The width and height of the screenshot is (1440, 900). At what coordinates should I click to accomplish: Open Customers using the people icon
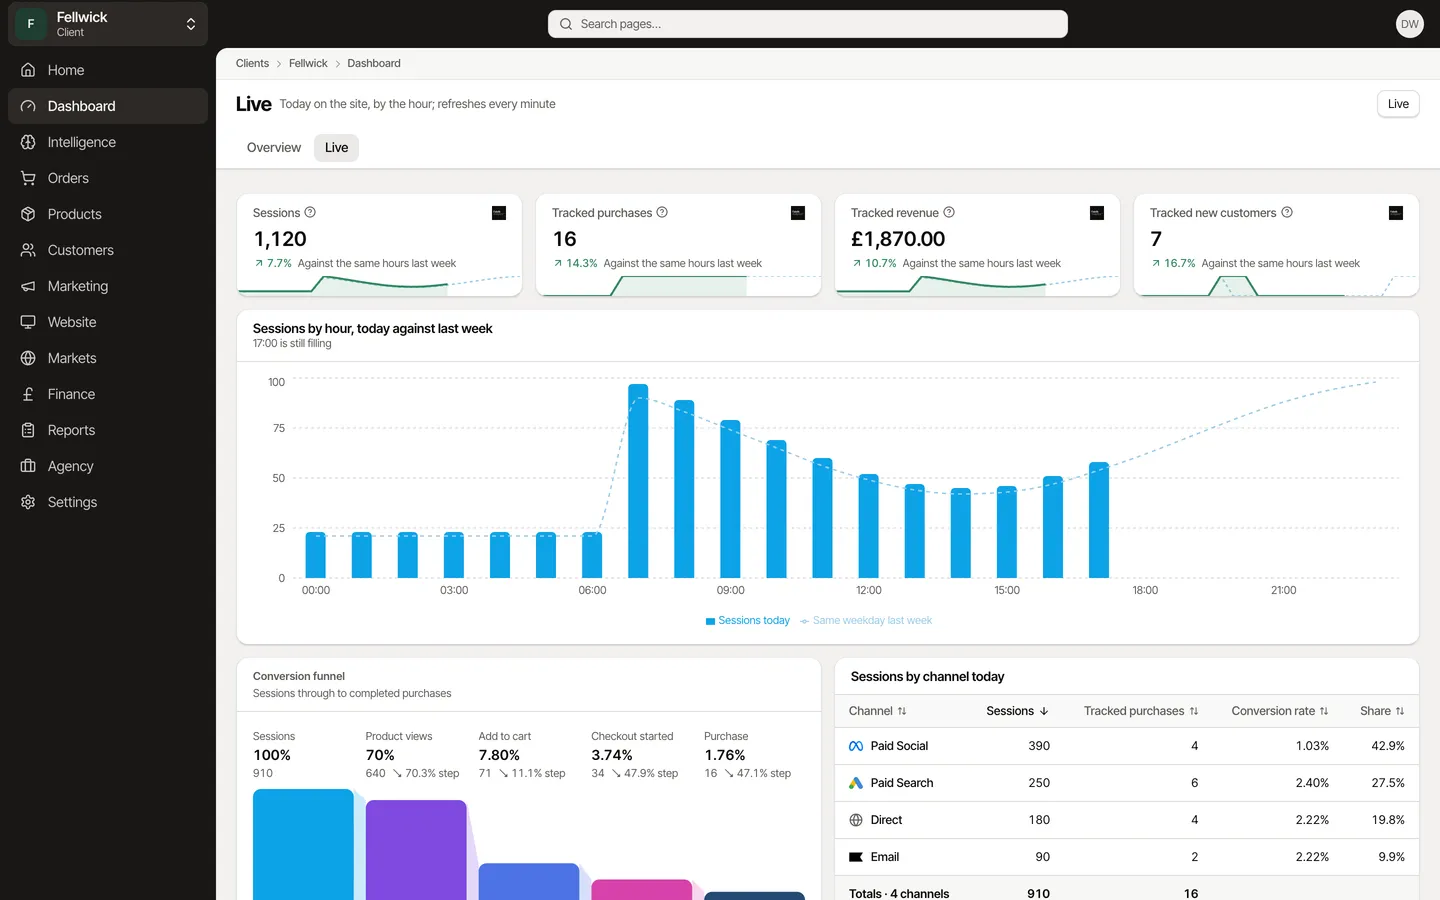[28, 250]
